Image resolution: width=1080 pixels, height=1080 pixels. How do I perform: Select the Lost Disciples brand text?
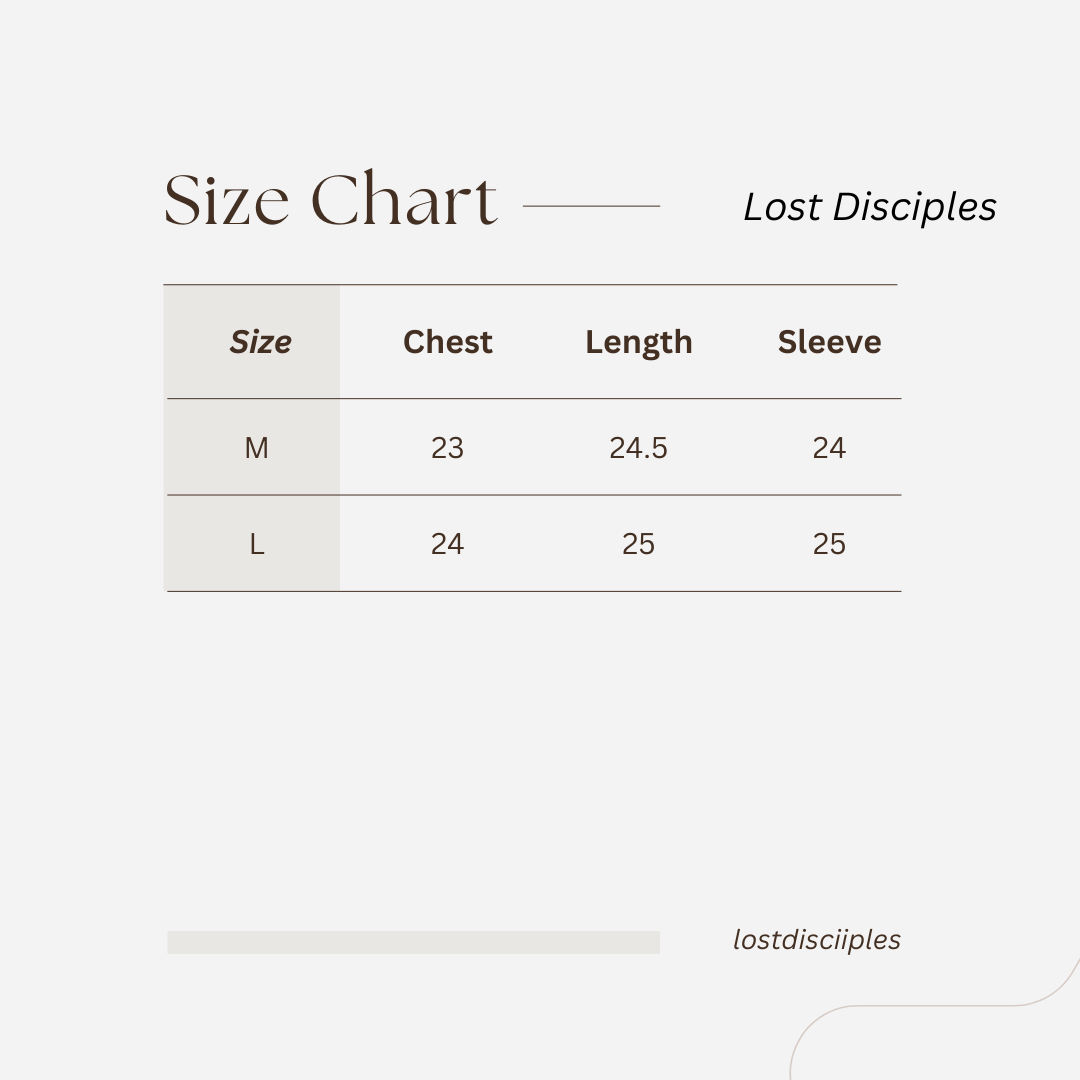[x=870, y=207]
